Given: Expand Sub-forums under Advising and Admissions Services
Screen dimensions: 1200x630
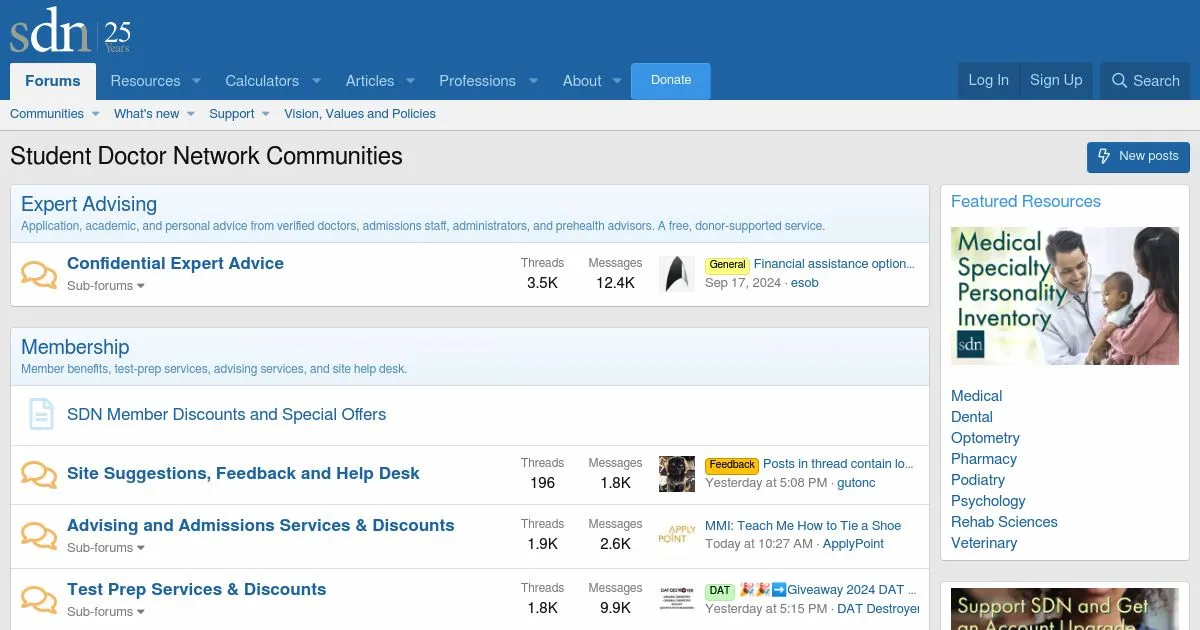Looking at the screenshot, I should tap(106, 548).
